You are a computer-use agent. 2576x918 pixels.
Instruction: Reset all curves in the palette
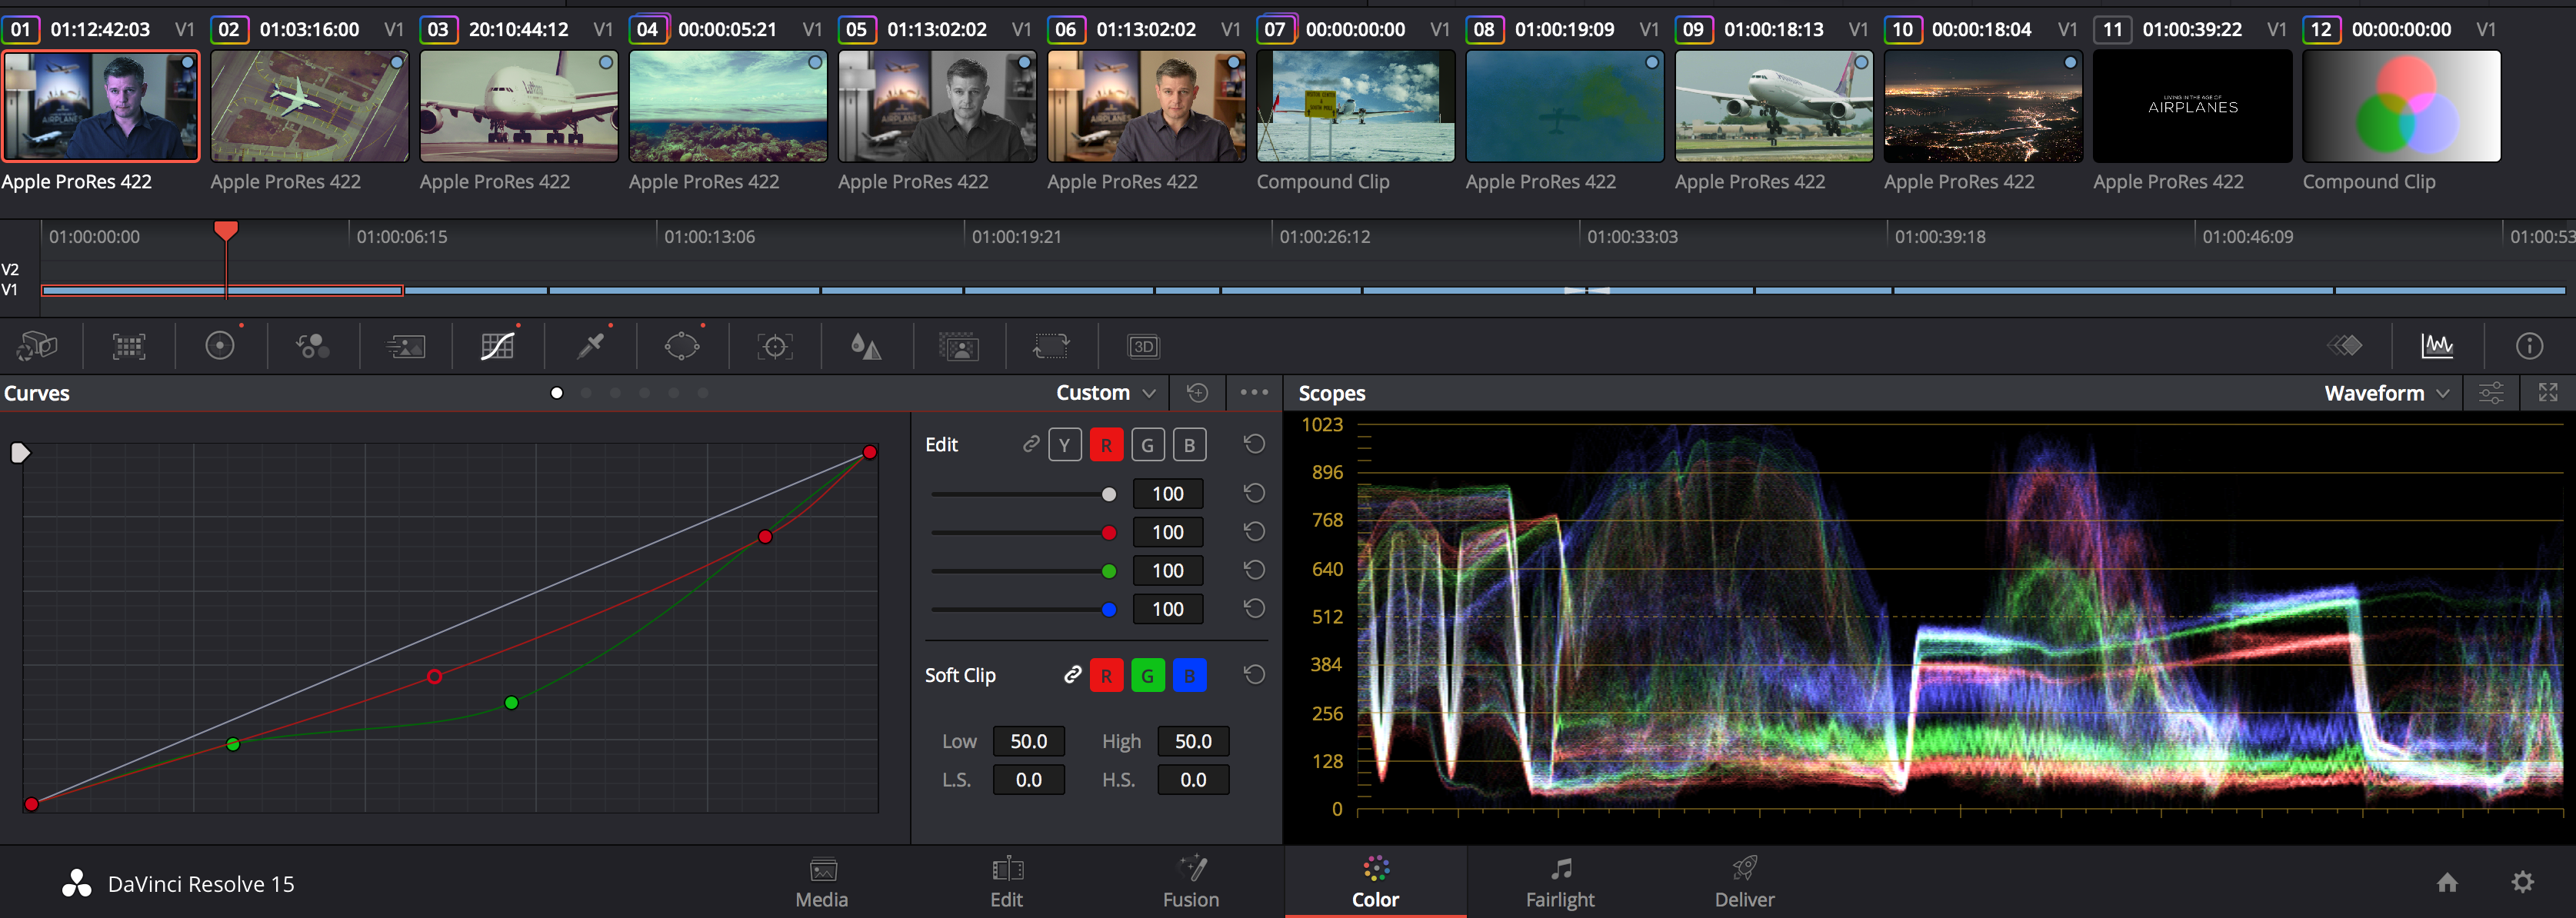coord(1197,393)
